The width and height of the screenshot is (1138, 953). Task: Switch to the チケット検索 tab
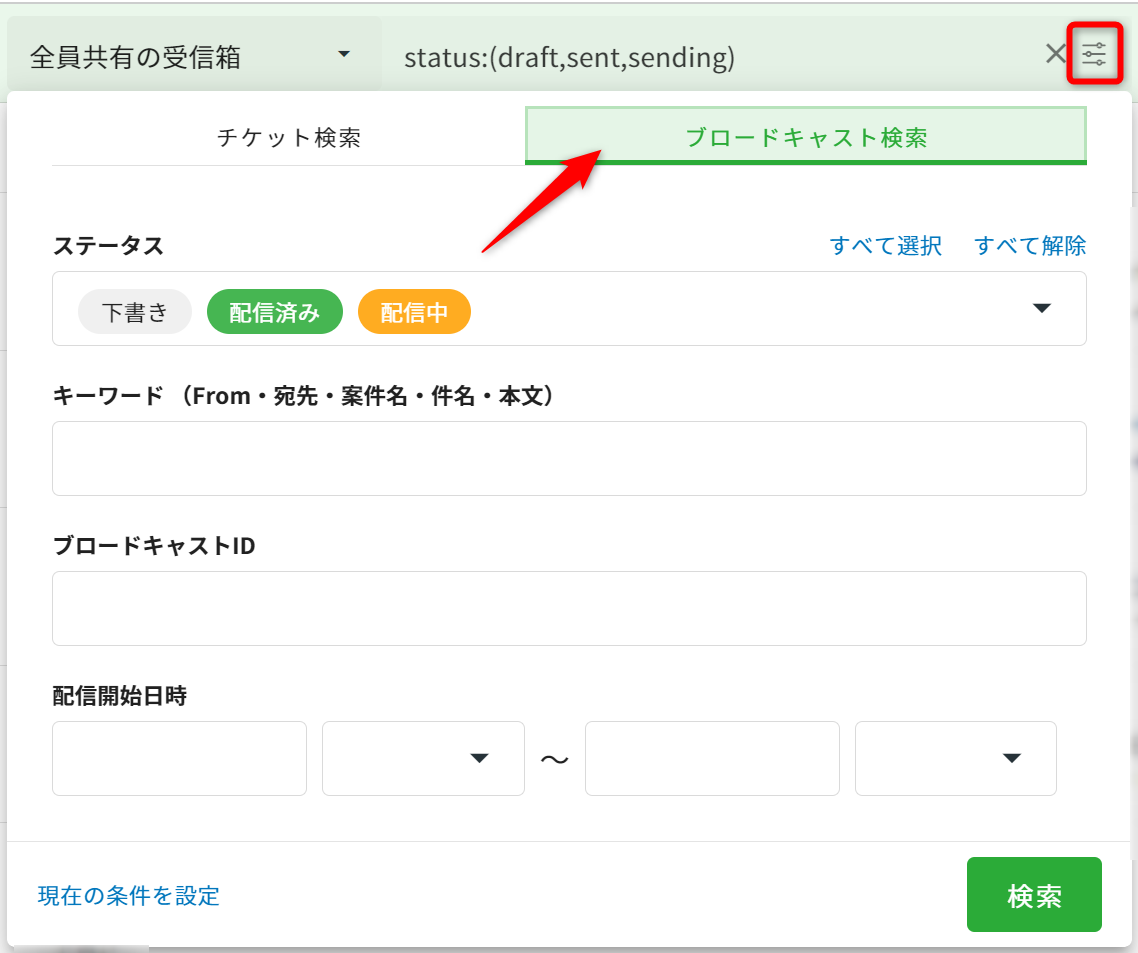[x=288, y=136]
